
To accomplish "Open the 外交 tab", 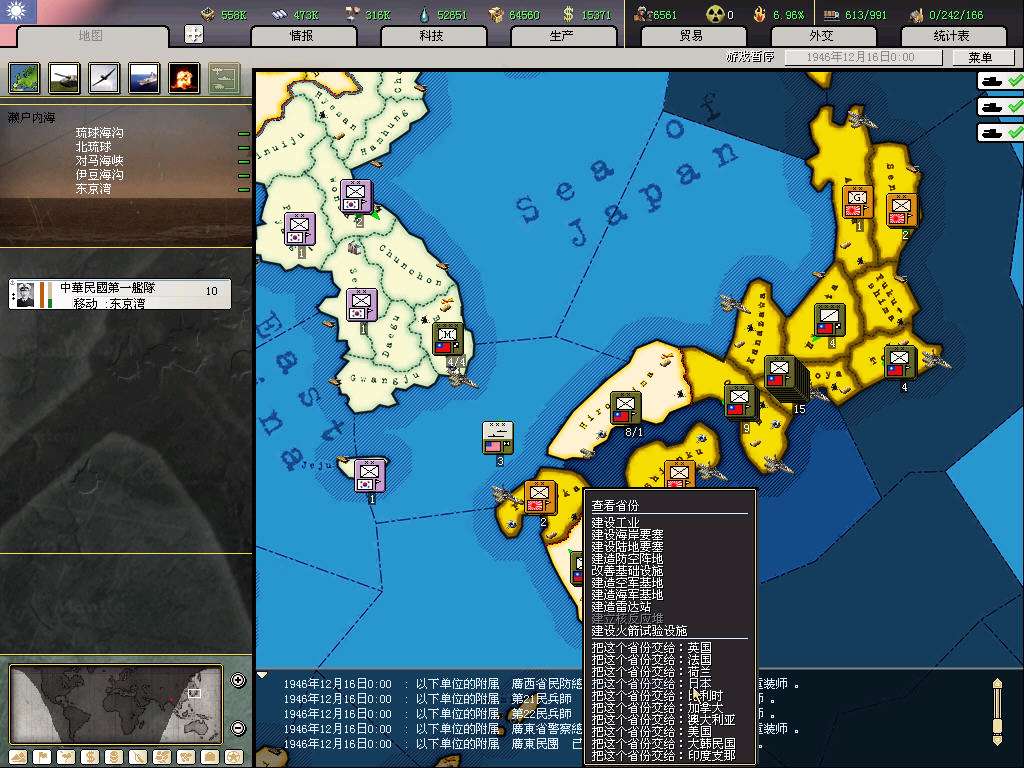I will pyautogui.click(x=820, y=36).
